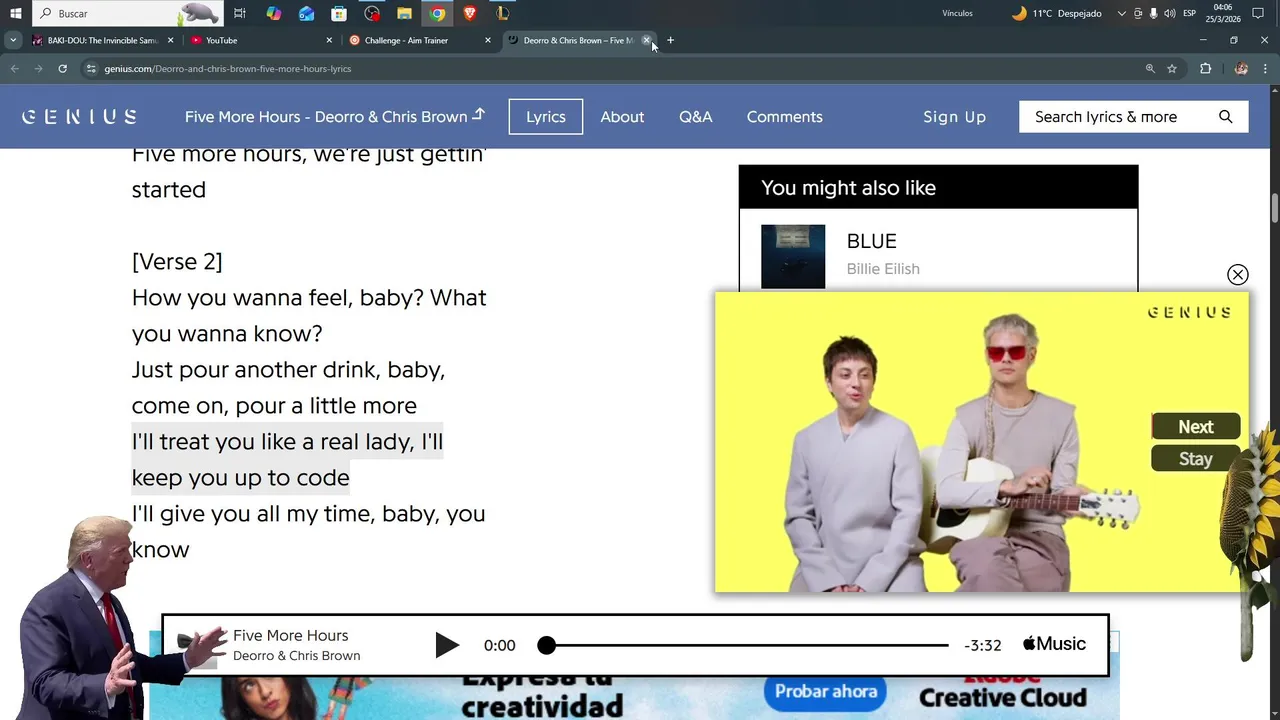This screenshot has width=1280, height=720.
Task: Open Task View in the taskbar
Action: point(240,13)
